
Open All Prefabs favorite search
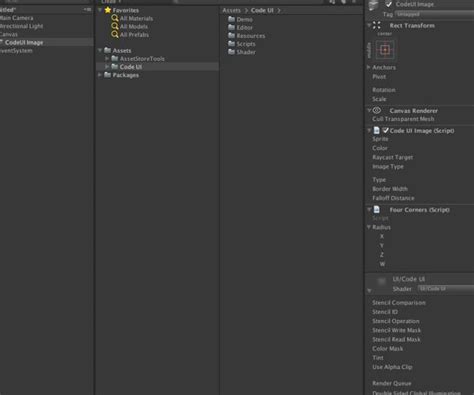tap(134, 35)
